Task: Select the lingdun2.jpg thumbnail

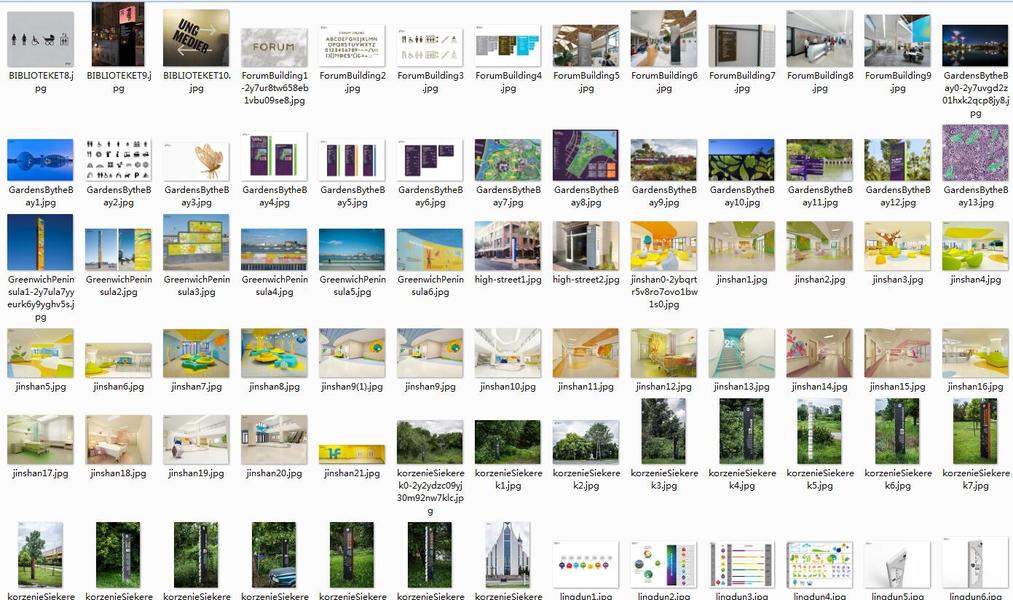Action: coord(664,564)
